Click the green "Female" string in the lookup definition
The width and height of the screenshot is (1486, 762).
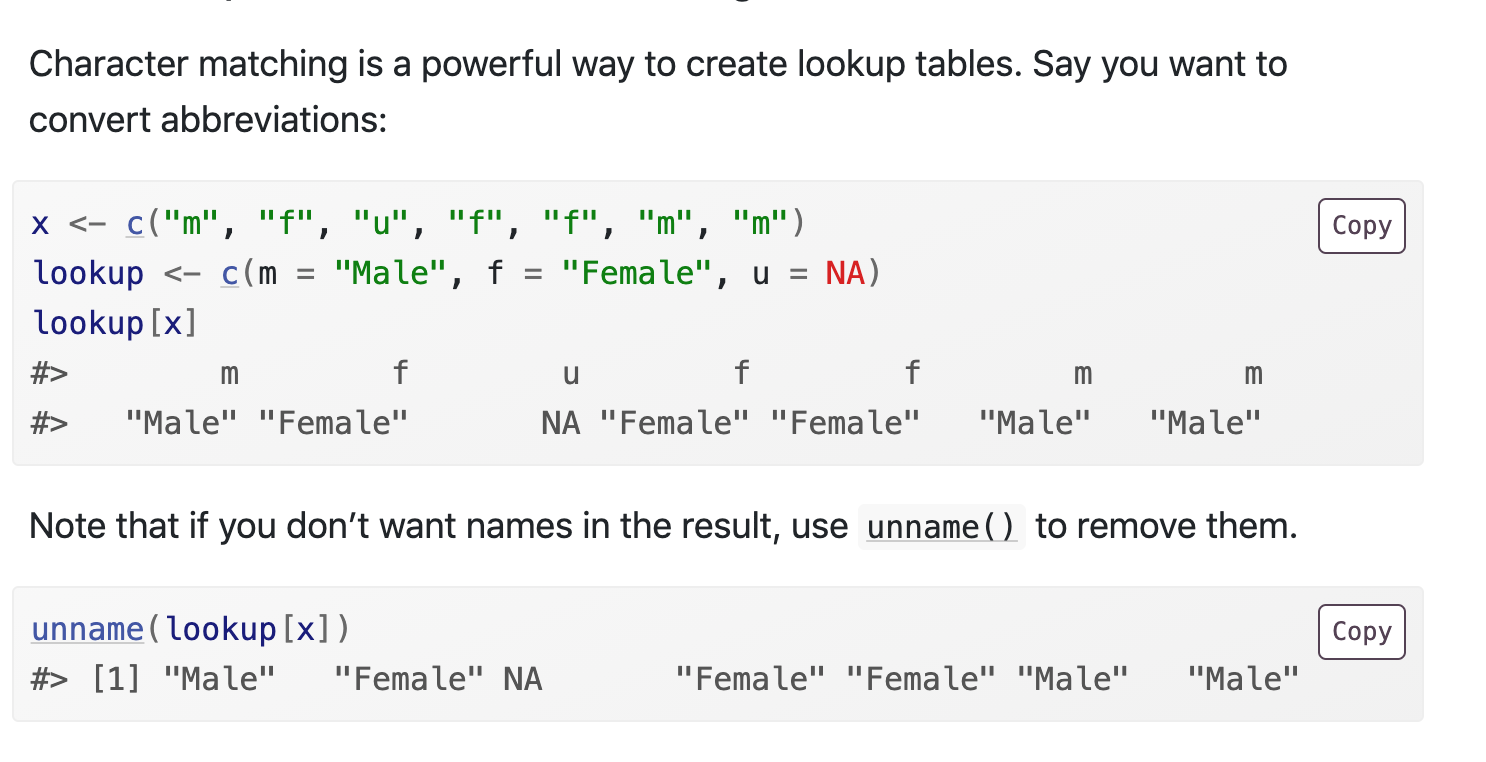click(637, 273)
